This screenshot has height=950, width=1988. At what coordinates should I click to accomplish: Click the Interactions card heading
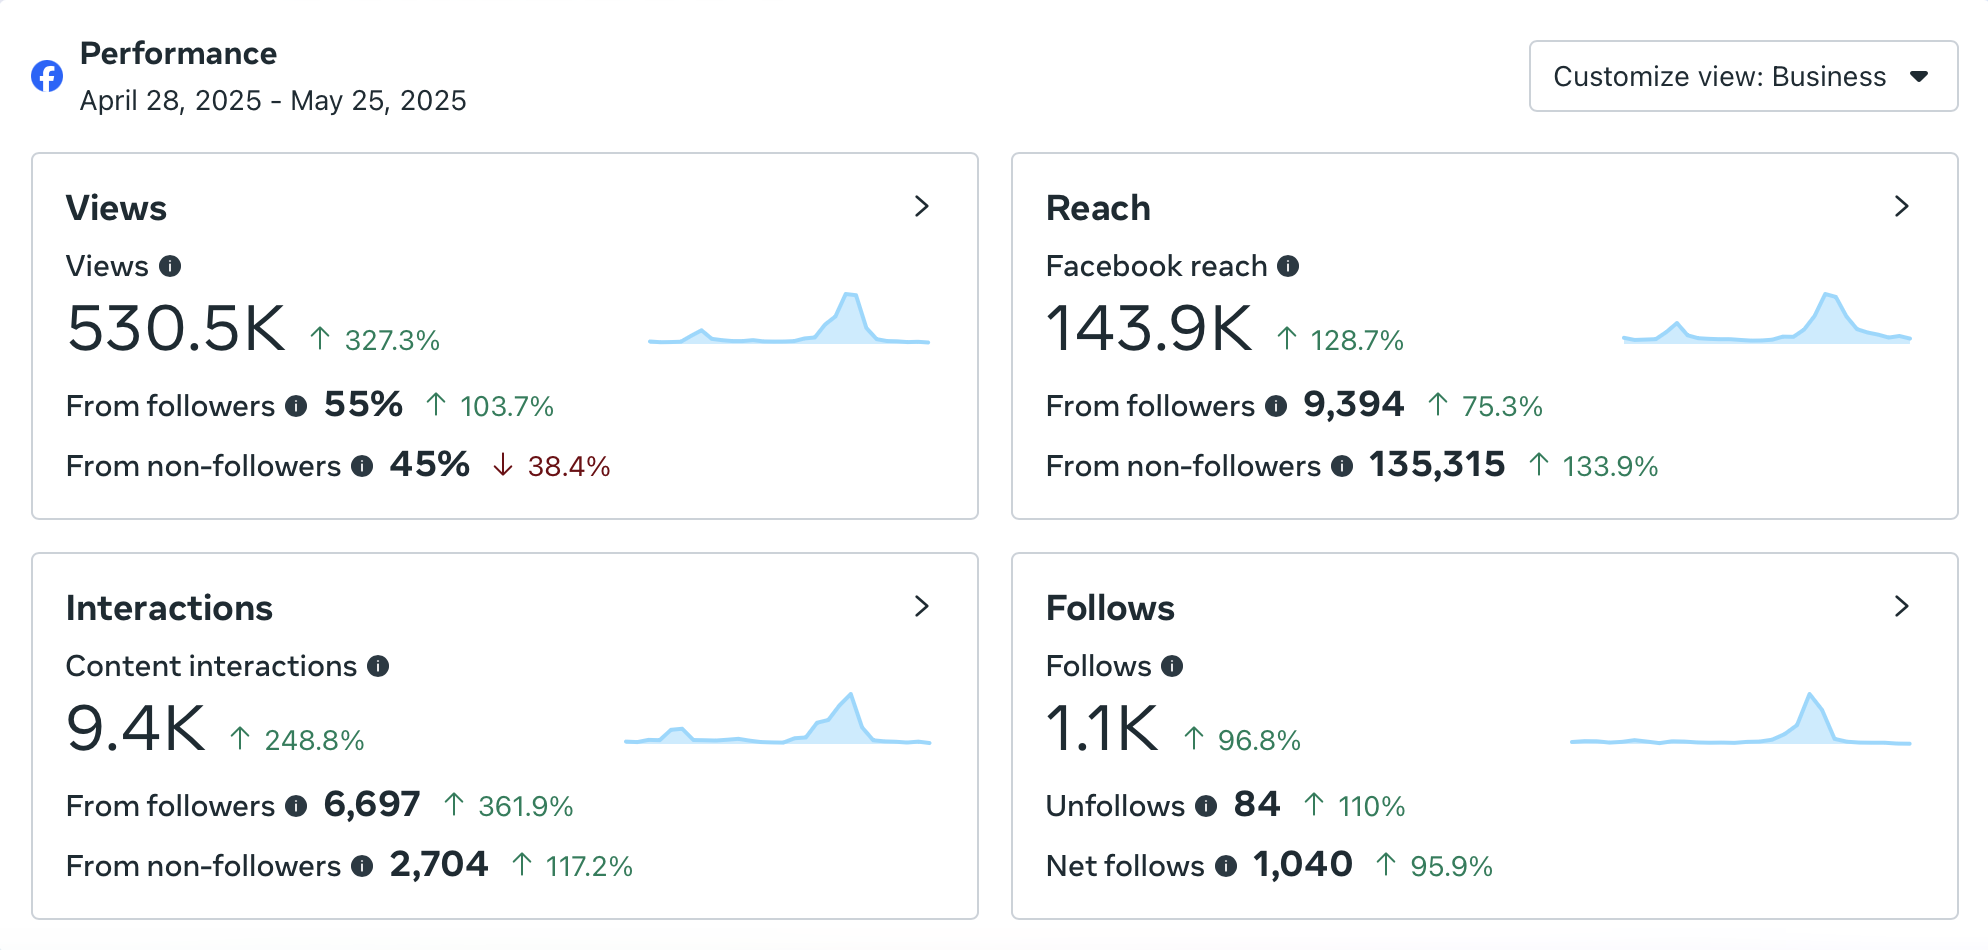(169, 608)
